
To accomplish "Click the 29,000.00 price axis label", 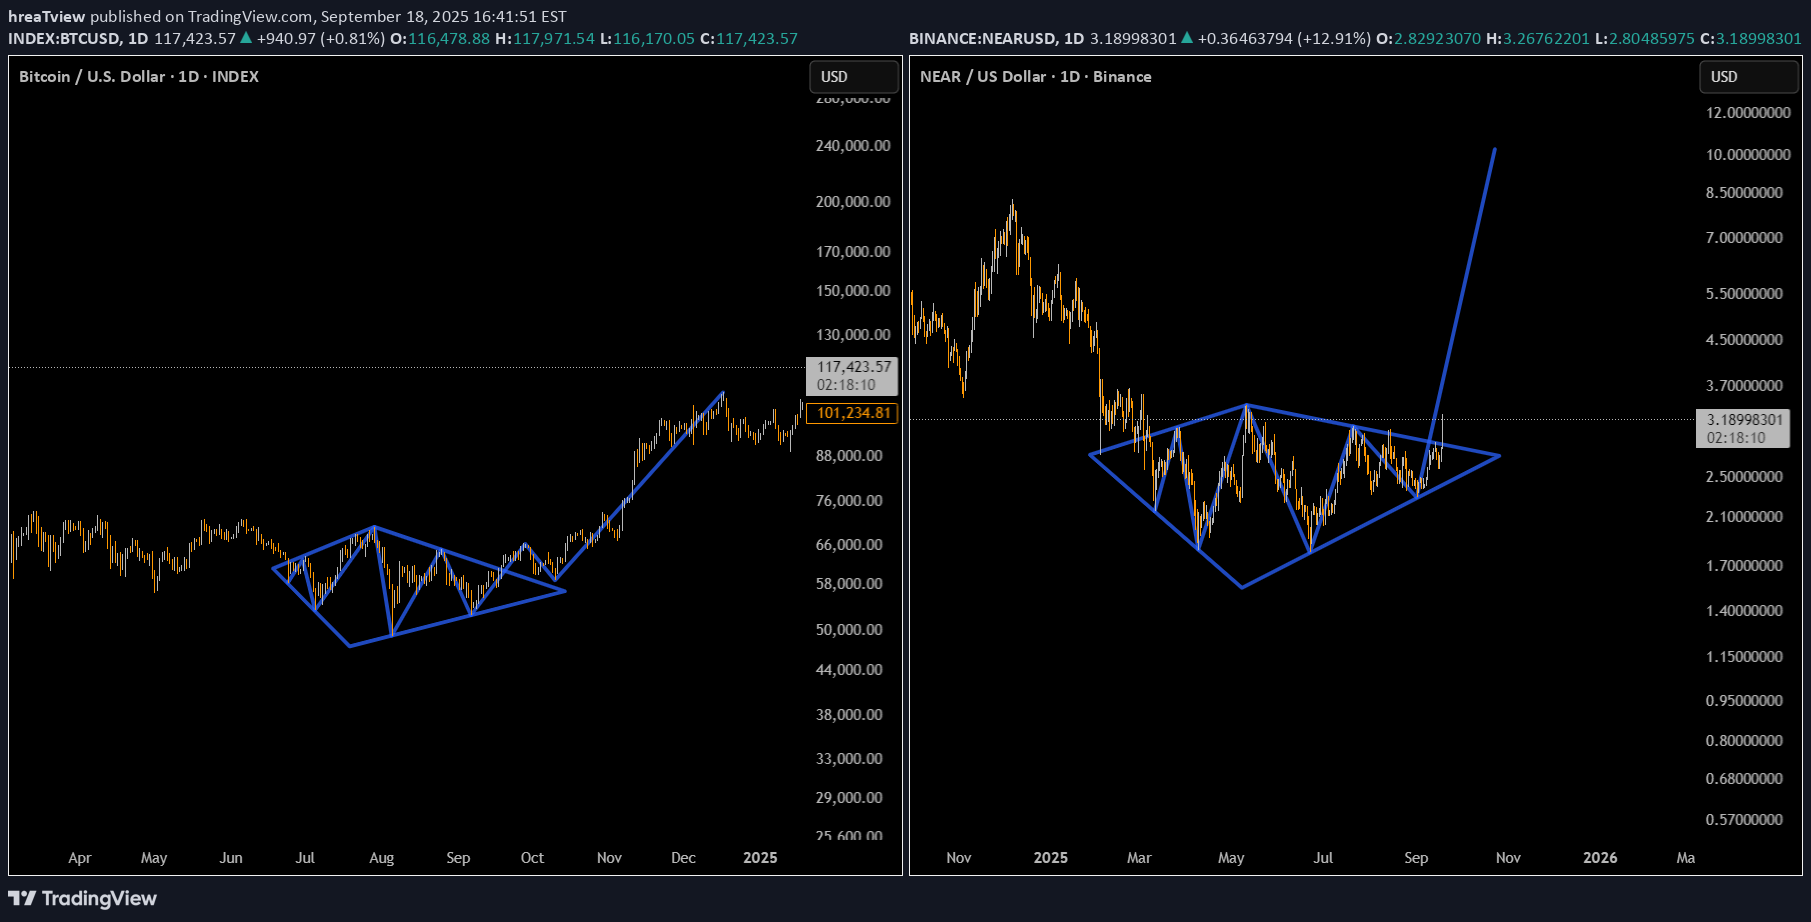I will 849,798.
